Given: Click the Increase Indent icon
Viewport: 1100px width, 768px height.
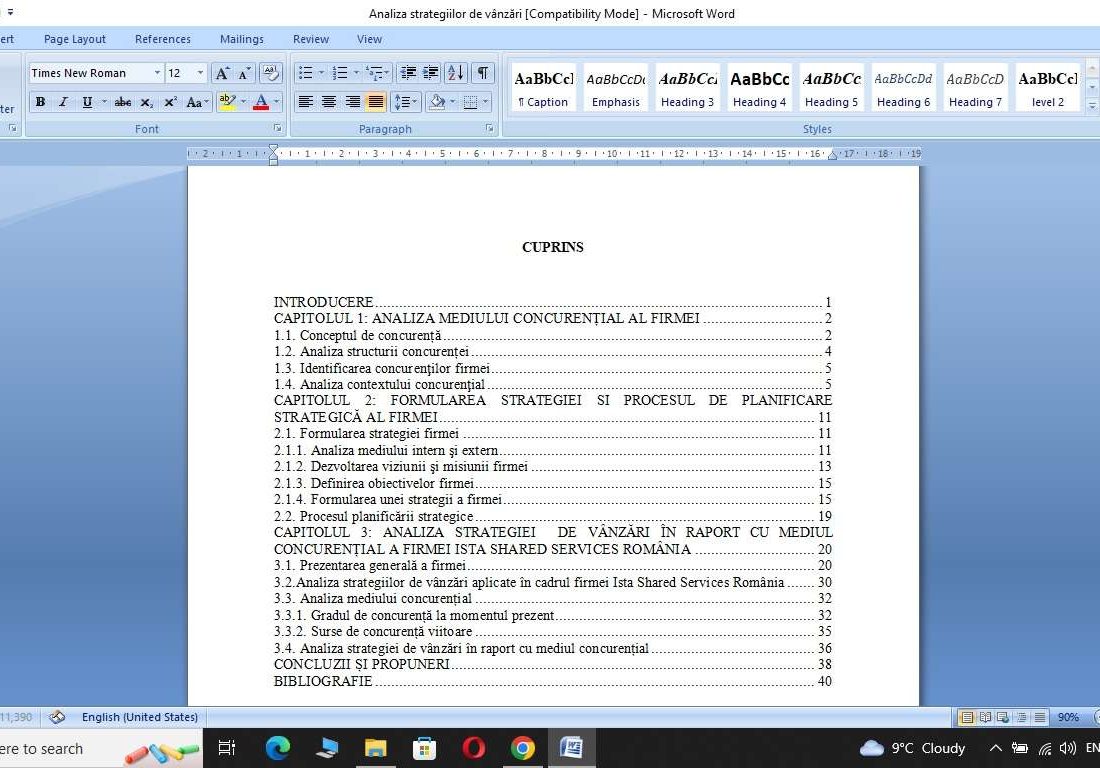Looking at the screenshot, I should pos(431,73).
